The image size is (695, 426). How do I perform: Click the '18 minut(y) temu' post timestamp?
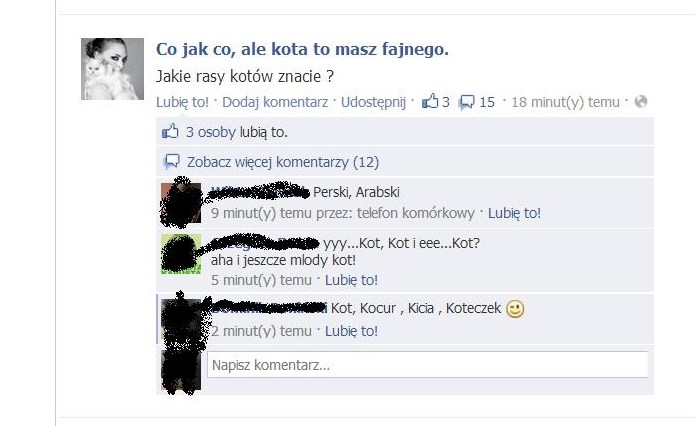pyautogui.click(x=566, y=102)
